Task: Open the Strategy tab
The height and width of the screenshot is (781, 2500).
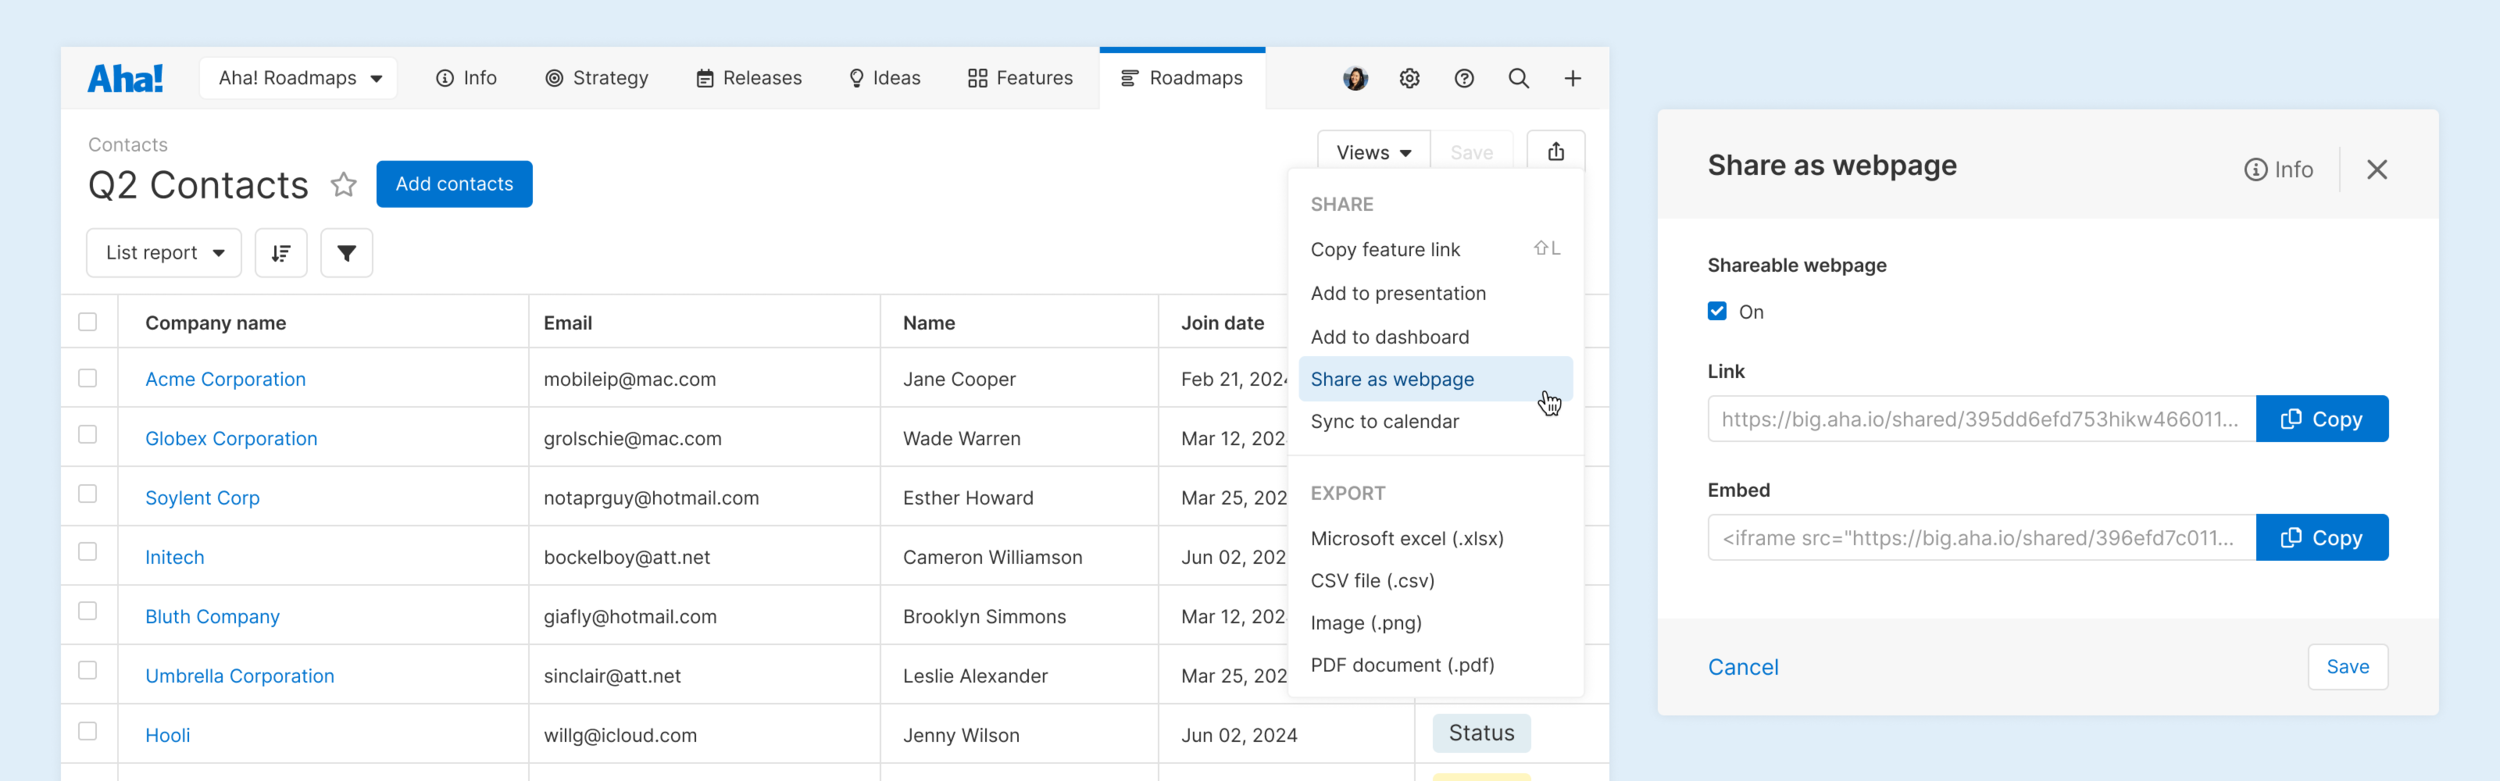Action: pos(597,78)
